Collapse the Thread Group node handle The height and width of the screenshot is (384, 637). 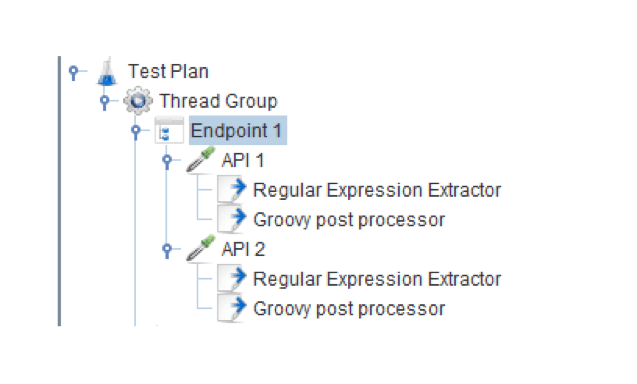(105, 102)
